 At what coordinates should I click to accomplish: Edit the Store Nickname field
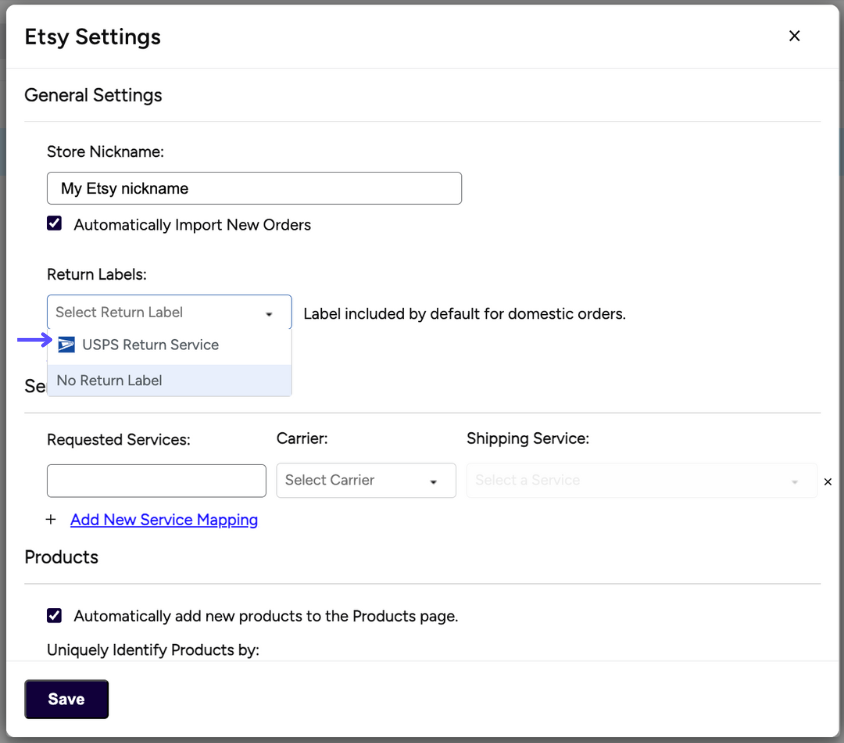pos(254,188)
